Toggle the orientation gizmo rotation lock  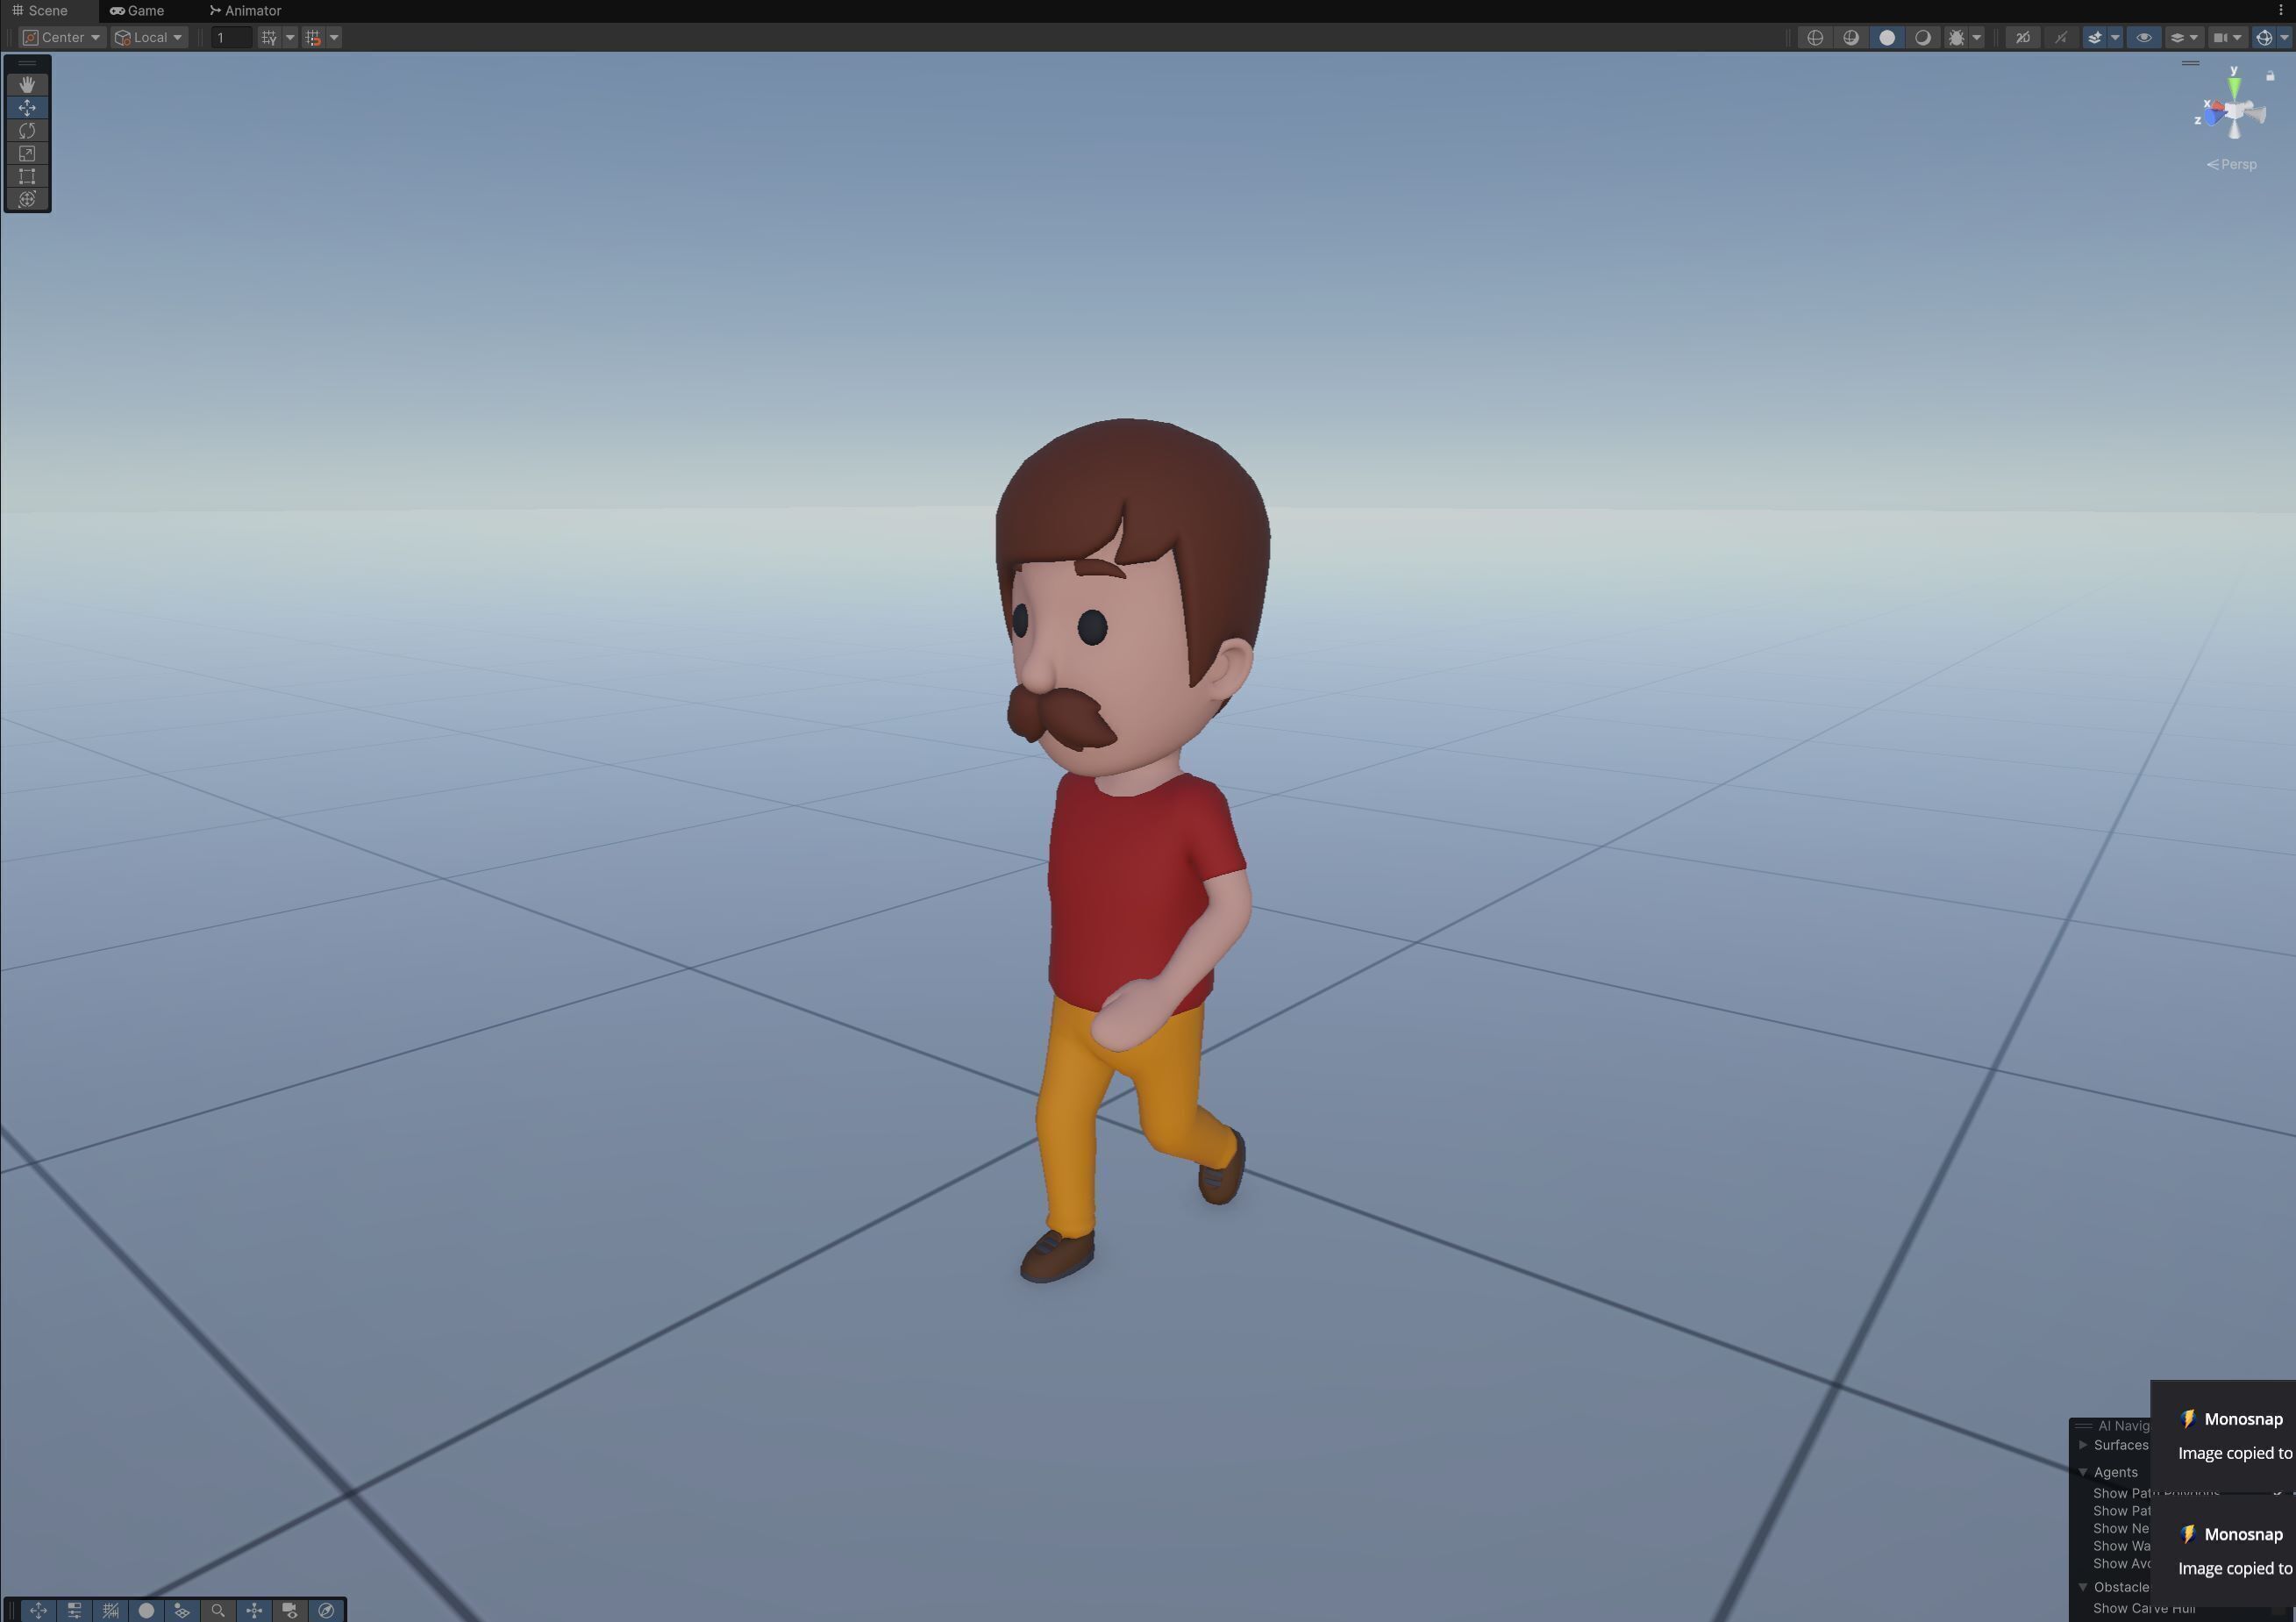click(x=2270, y=76)
